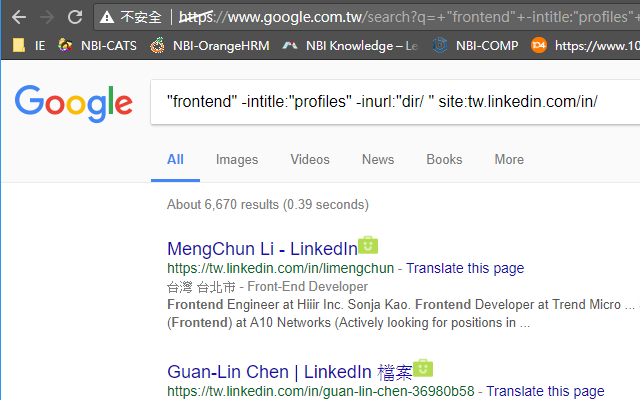The height and width of the screenshot is (400, 640).
Task: Go to the Google logo homepage
Action: pyautogui.click(x=74, y=103)
